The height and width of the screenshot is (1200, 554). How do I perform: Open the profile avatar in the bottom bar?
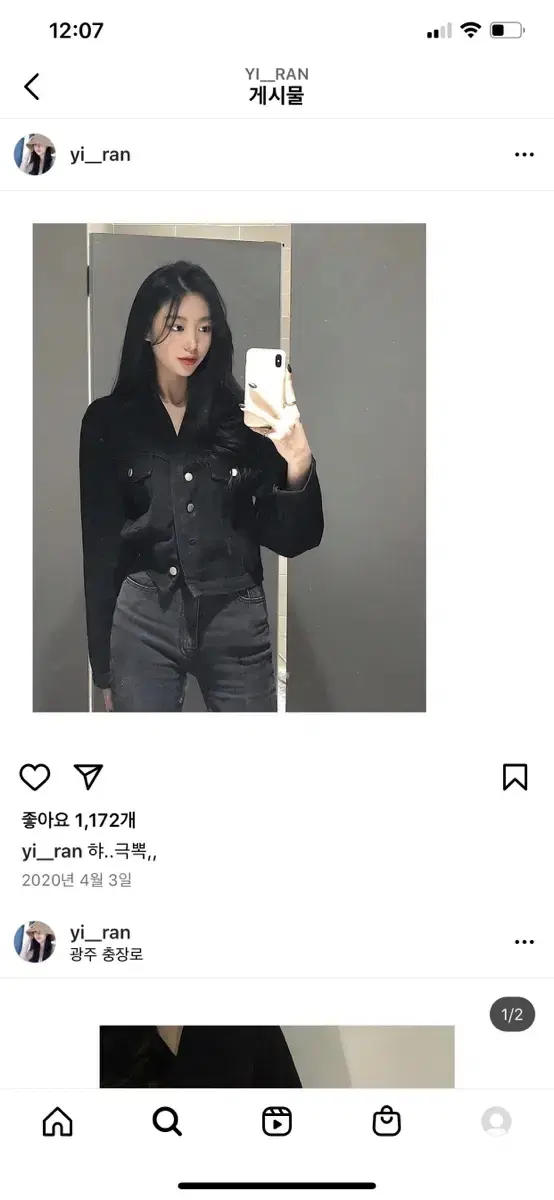(x=496, y=1122)
